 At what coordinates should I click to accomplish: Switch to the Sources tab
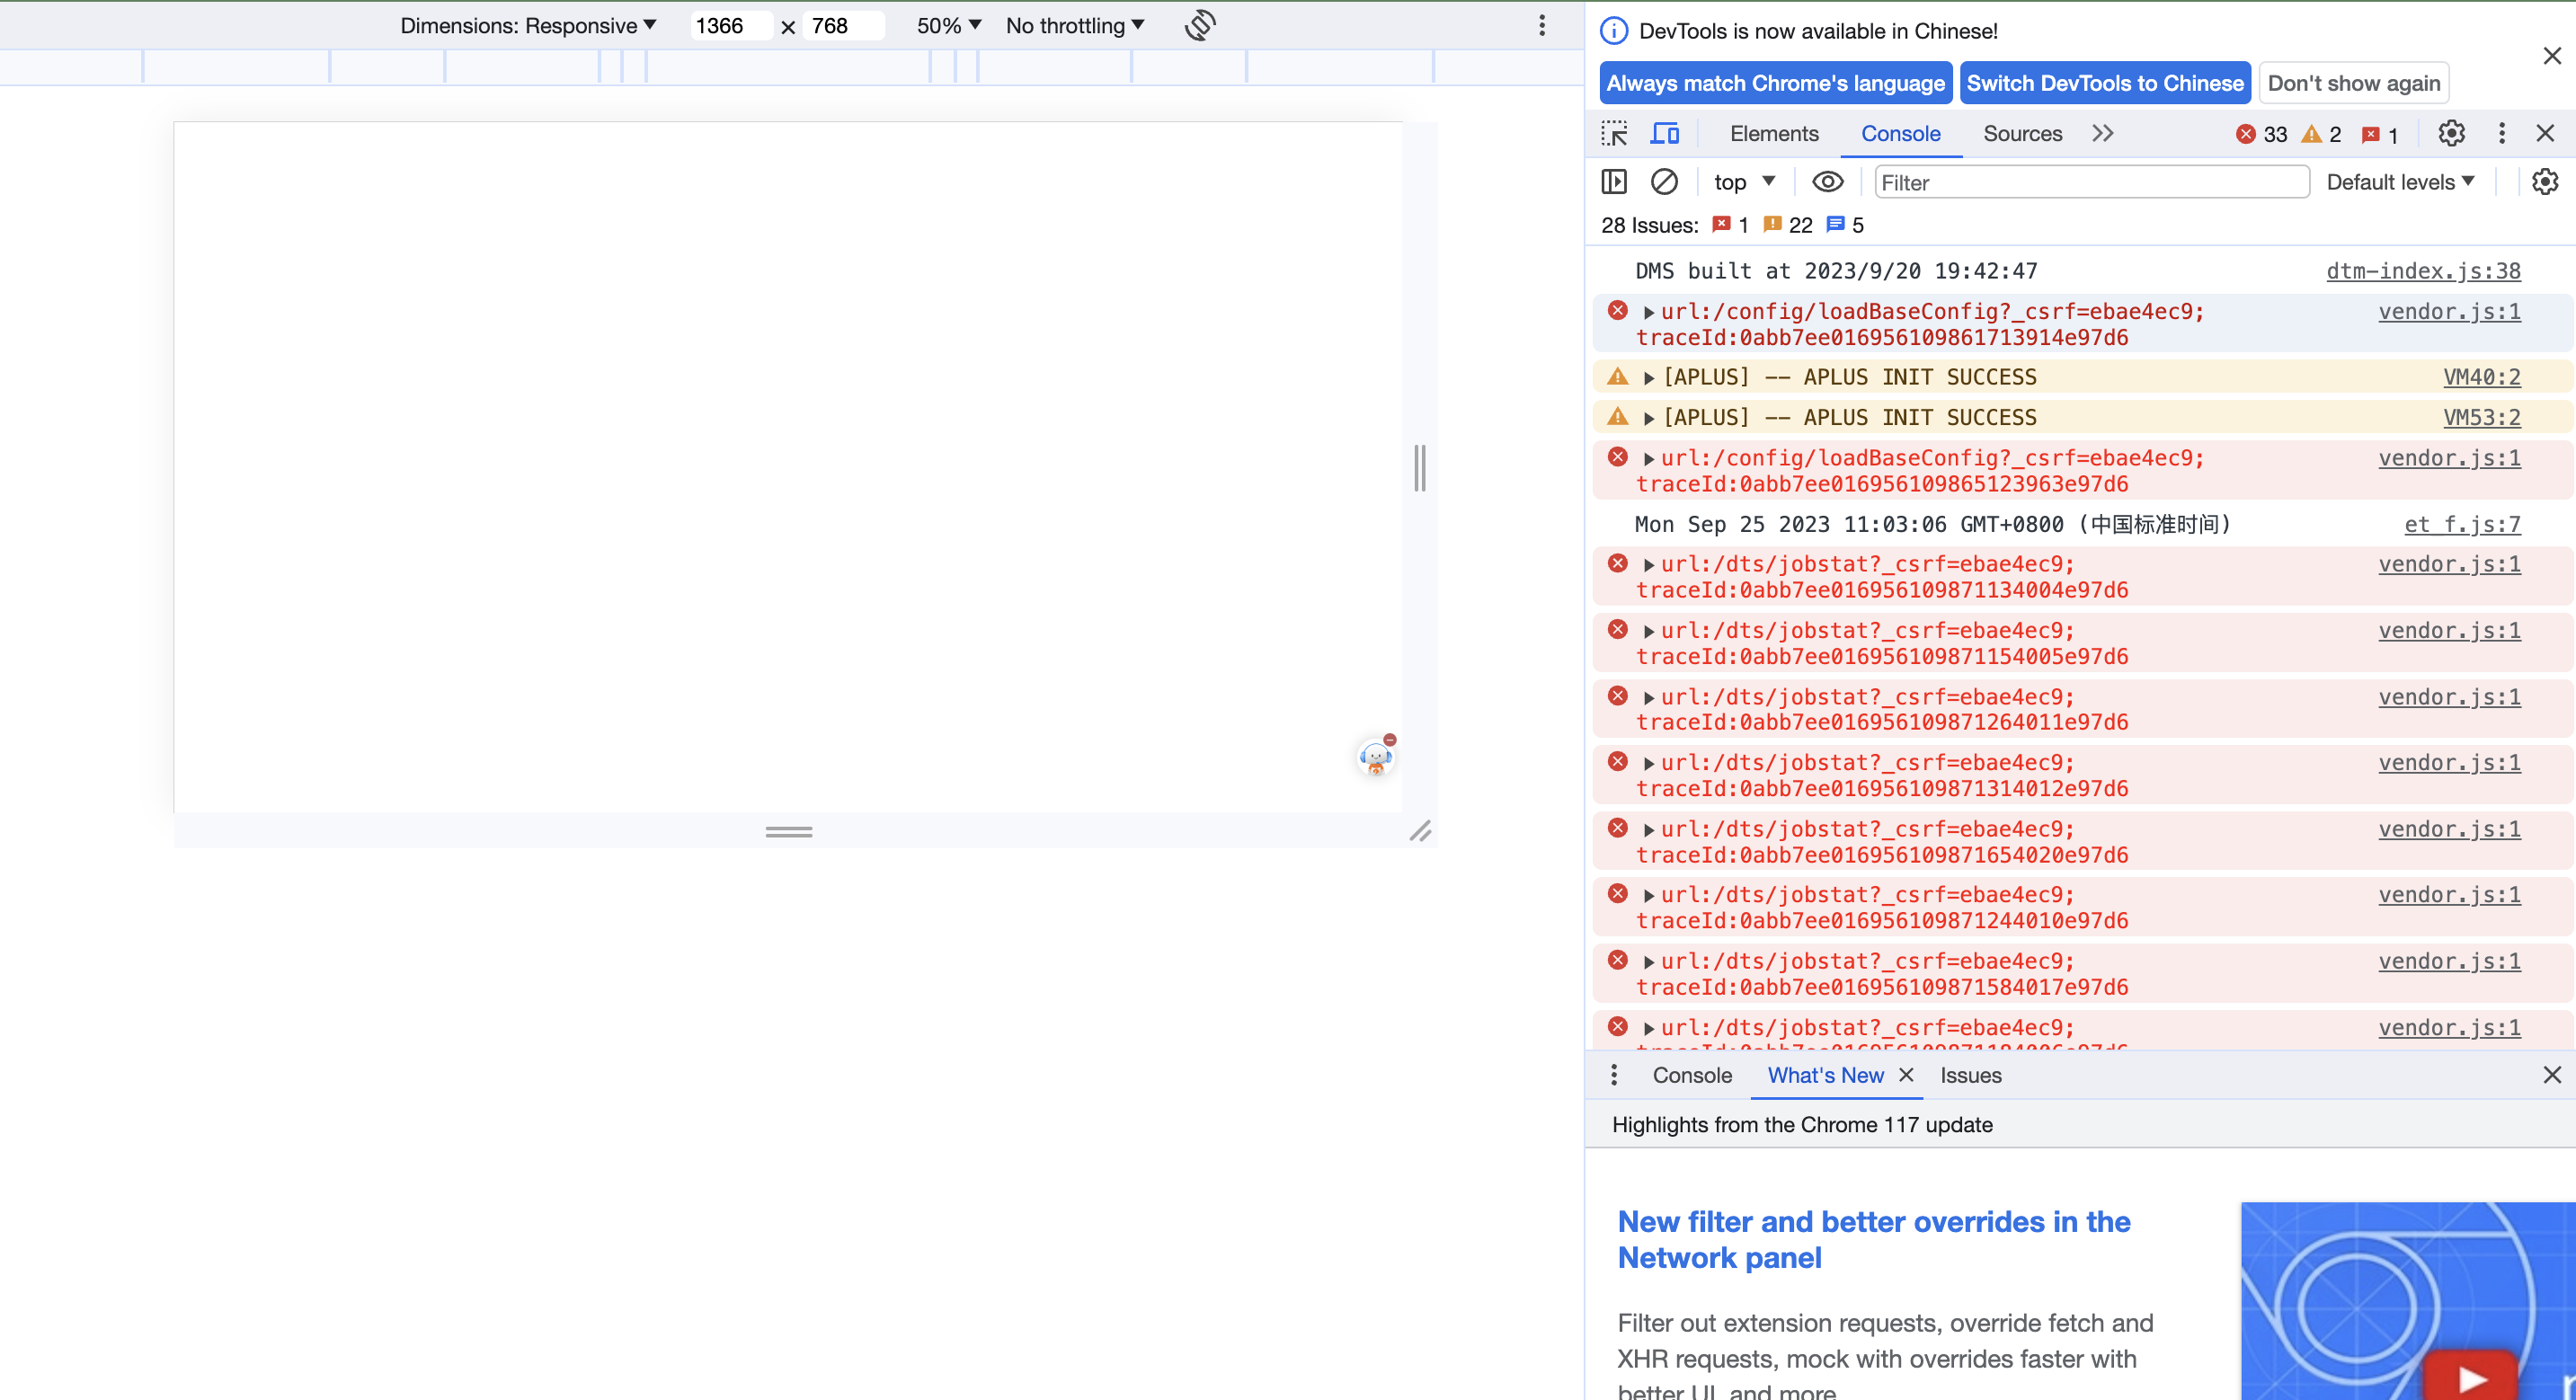[x=2022, y=133]
